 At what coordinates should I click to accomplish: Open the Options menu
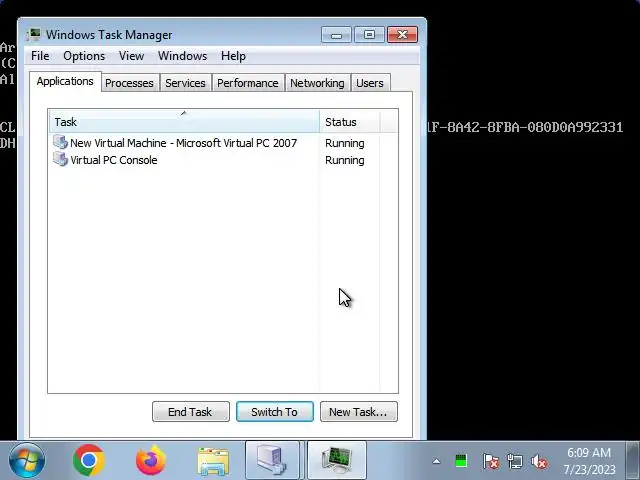84,56
